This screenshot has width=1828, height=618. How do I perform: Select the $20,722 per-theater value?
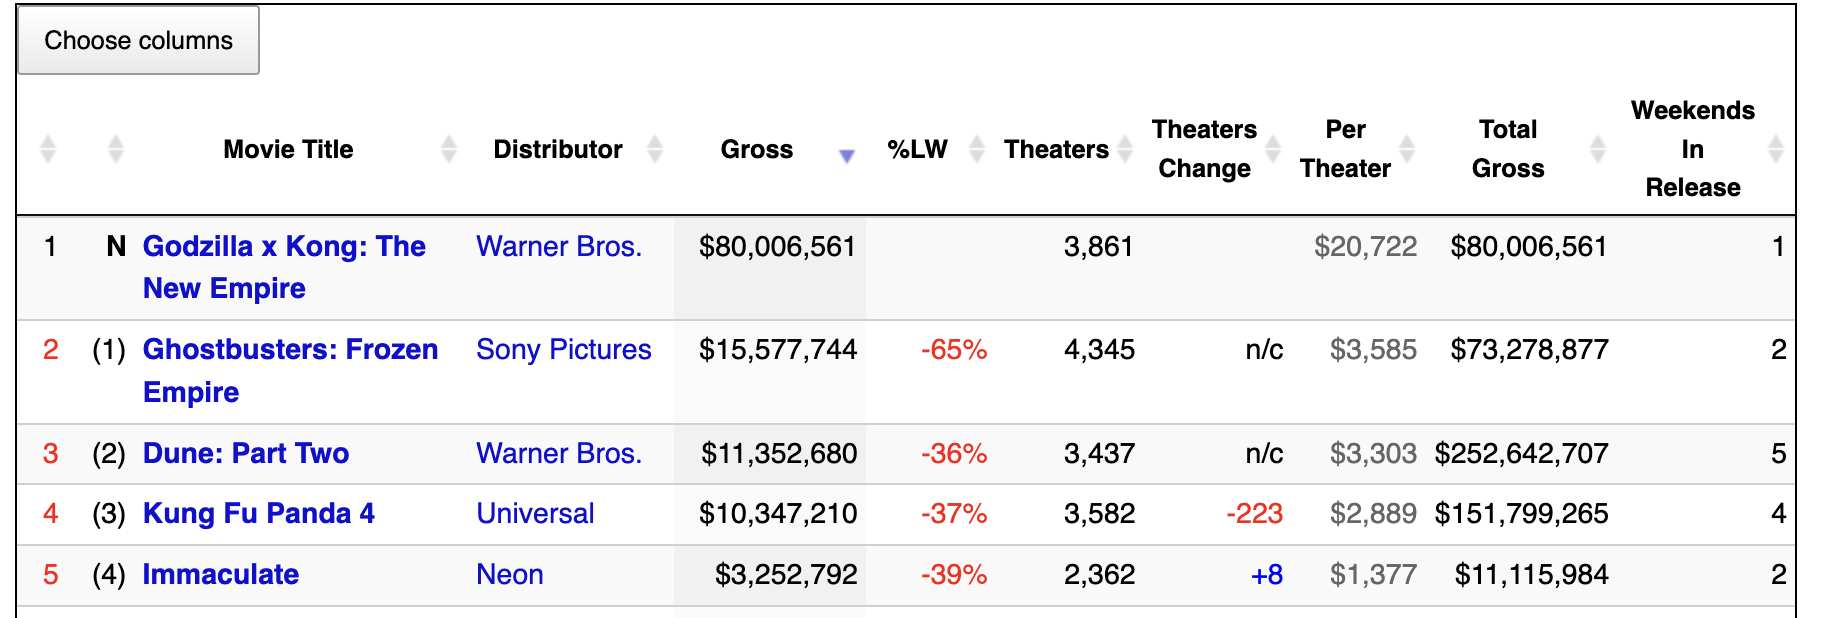coord(1365,246)
